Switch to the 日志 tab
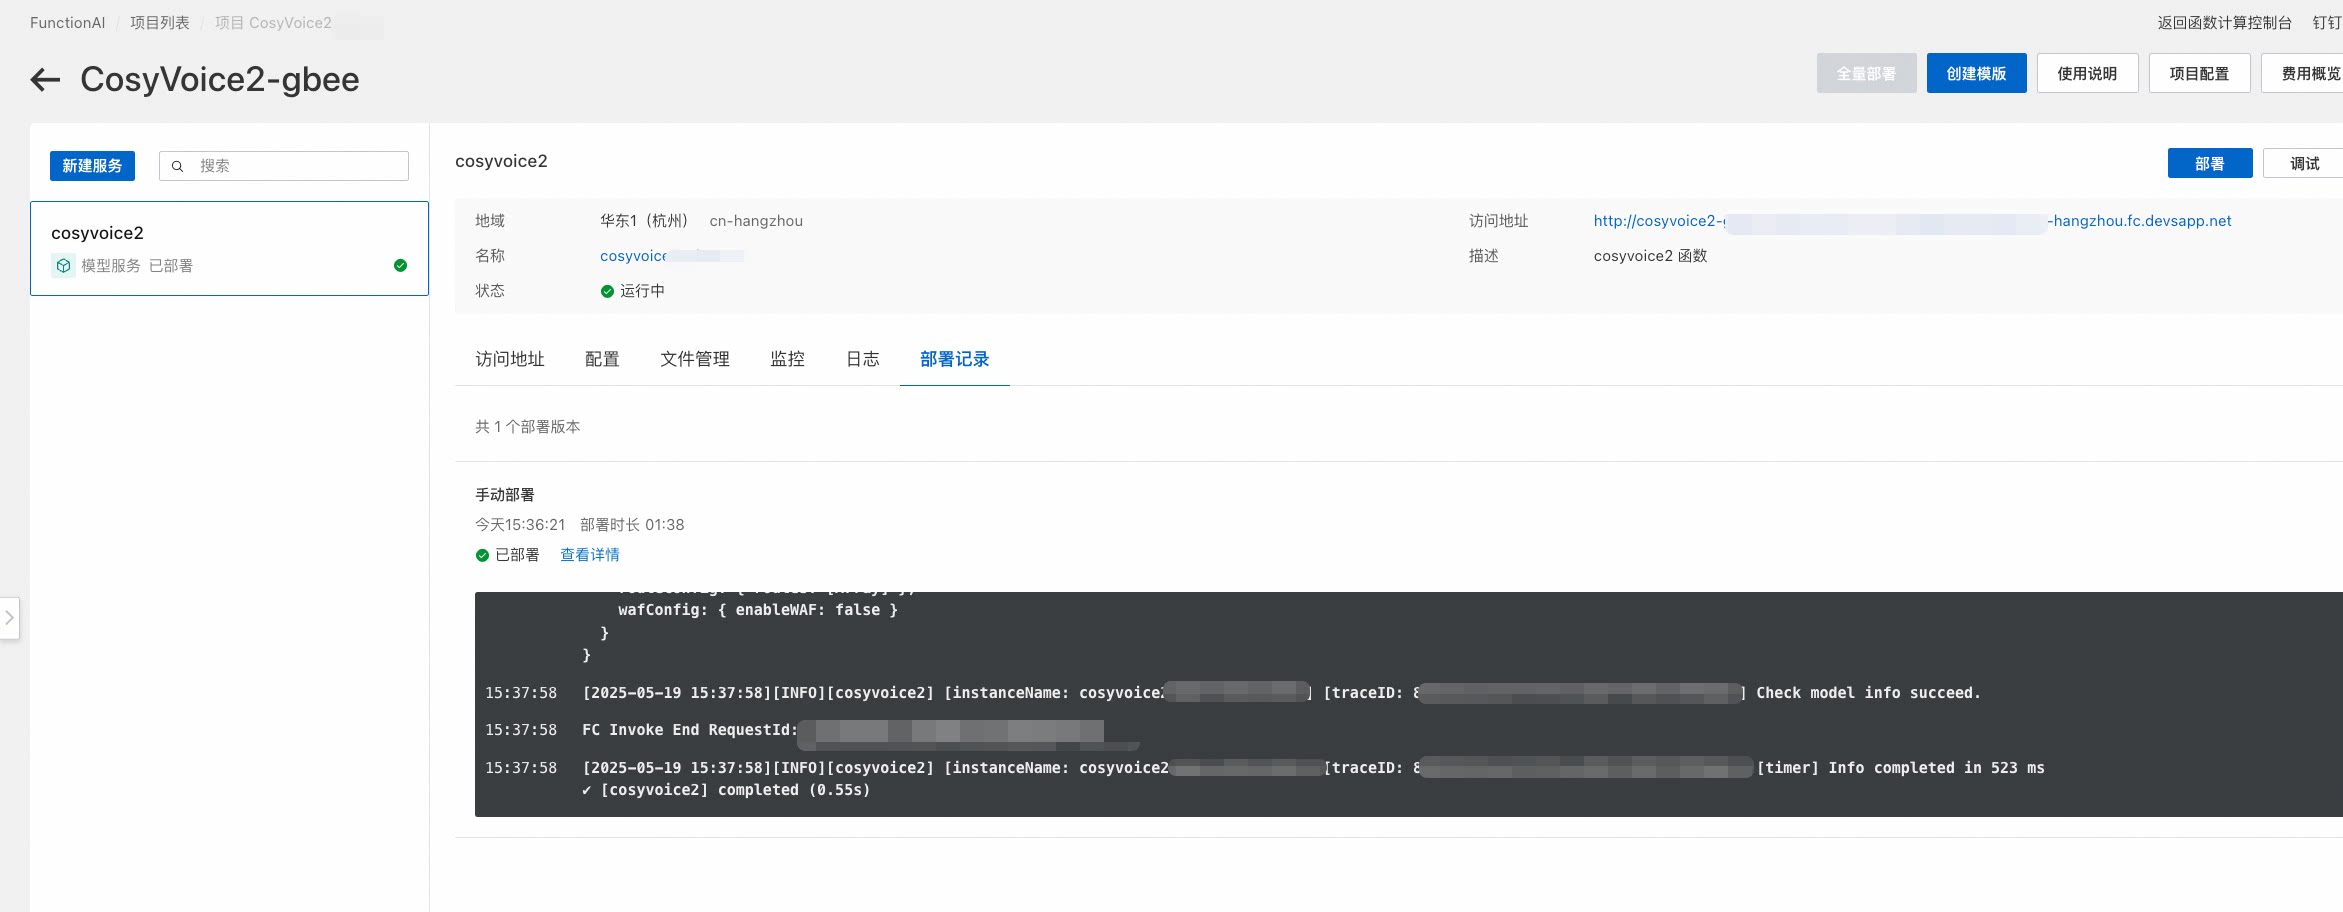 (x=862, y=359)
